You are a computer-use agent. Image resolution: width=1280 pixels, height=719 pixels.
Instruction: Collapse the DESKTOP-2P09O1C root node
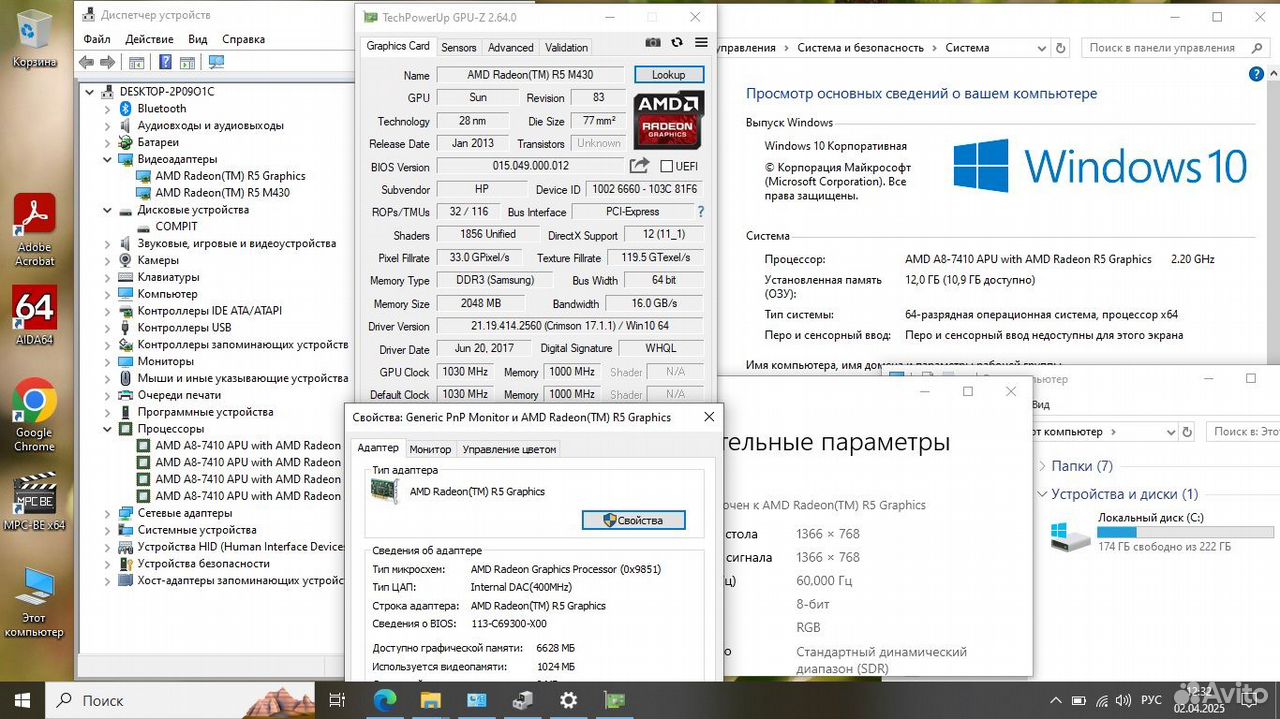tap(91, 91)
